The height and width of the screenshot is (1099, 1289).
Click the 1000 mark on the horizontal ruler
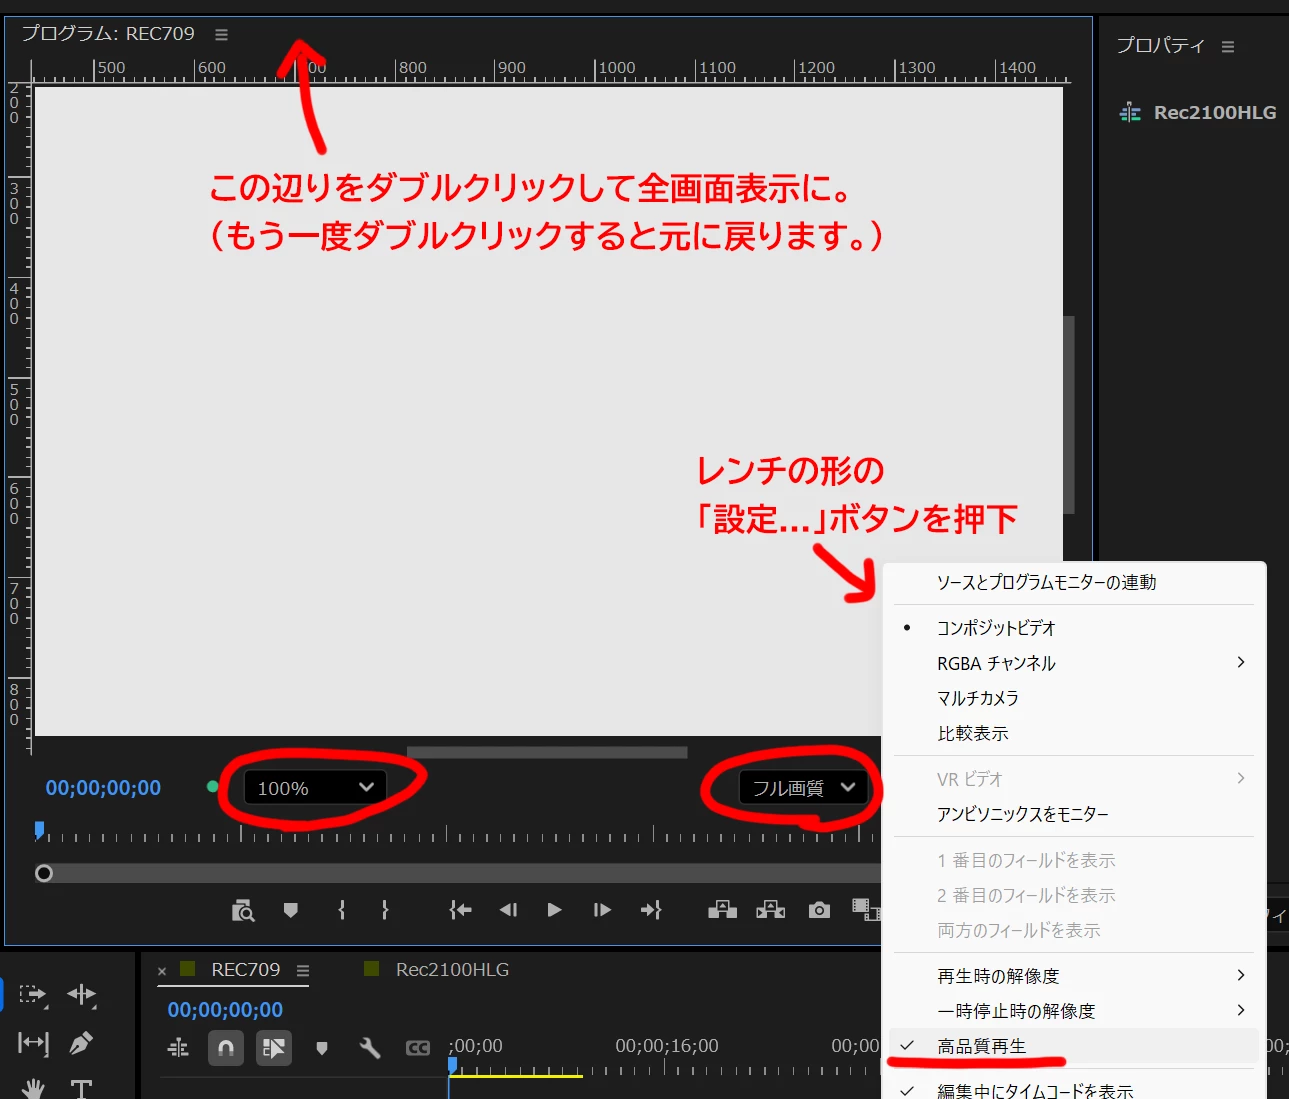[x=616, y=68]
